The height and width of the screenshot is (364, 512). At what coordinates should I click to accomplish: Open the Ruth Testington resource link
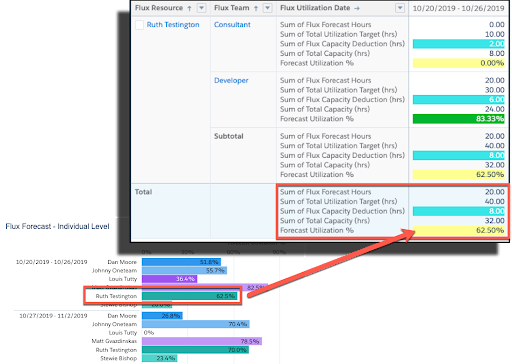point(173,25)
